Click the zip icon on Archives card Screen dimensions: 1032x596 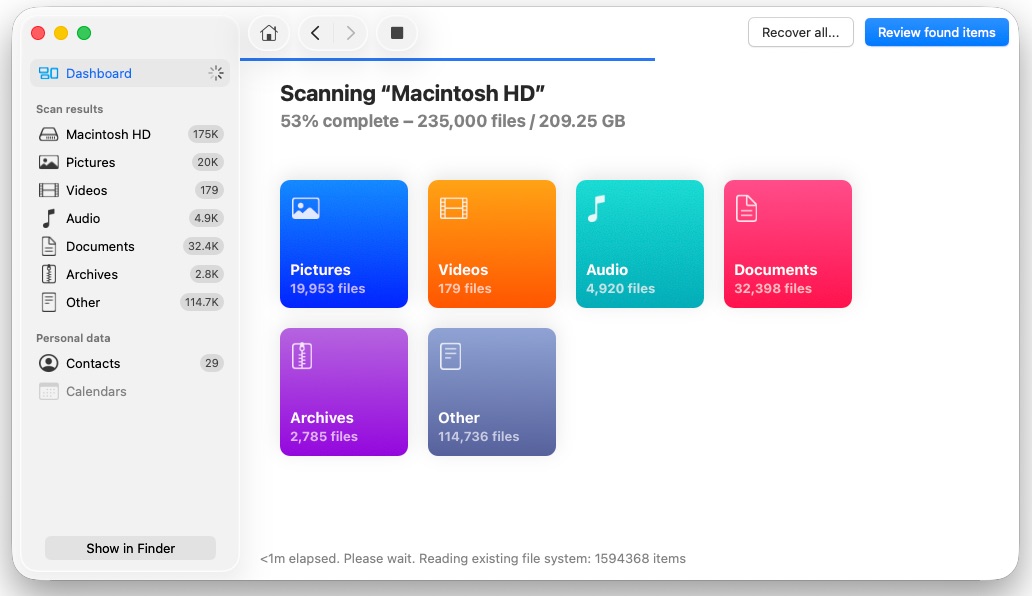(301, 357)
